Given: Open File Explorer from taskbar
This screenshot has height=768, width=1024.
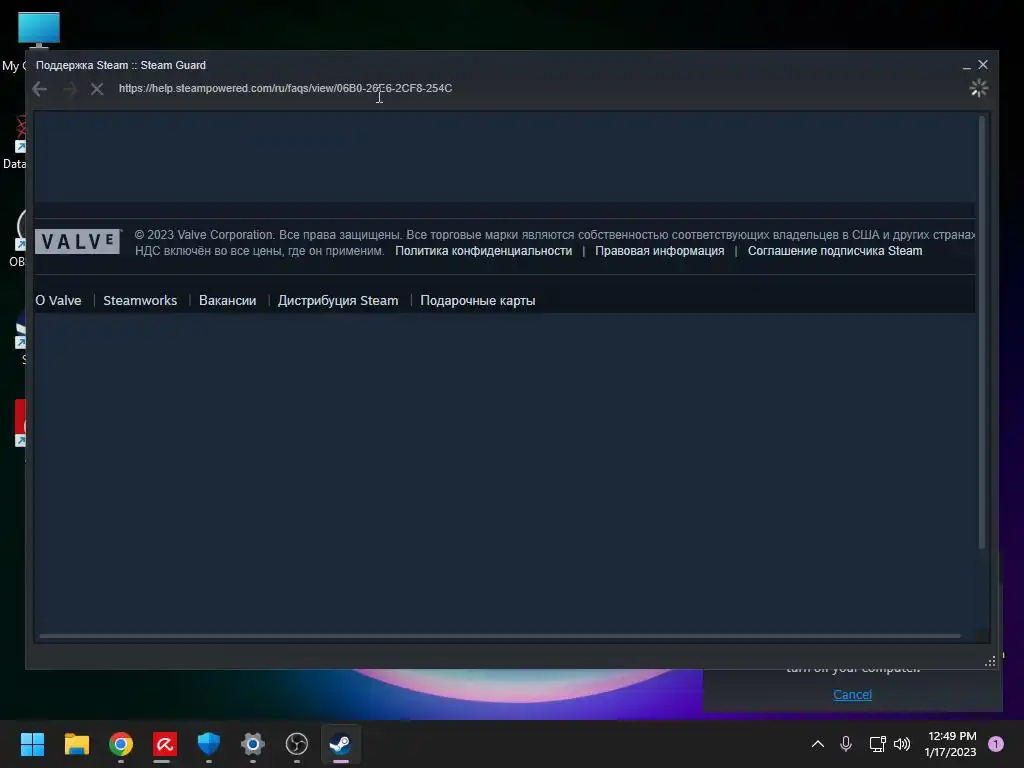Looking at the screenshot, I should [76, 744].
